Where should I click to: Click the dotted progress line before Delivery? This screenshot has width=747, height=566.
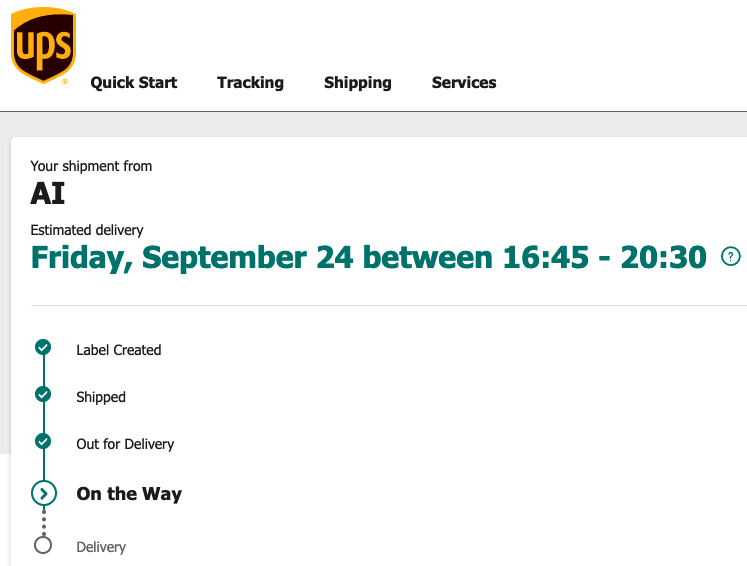pos(43,521)
